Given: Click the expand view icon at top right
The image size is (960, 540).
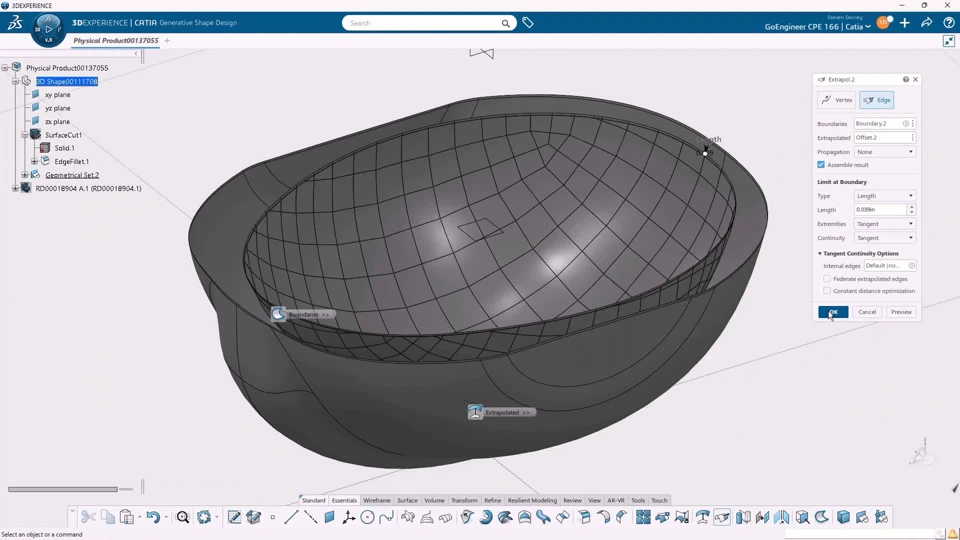Looking at the screenshot, I should [948, 41].
